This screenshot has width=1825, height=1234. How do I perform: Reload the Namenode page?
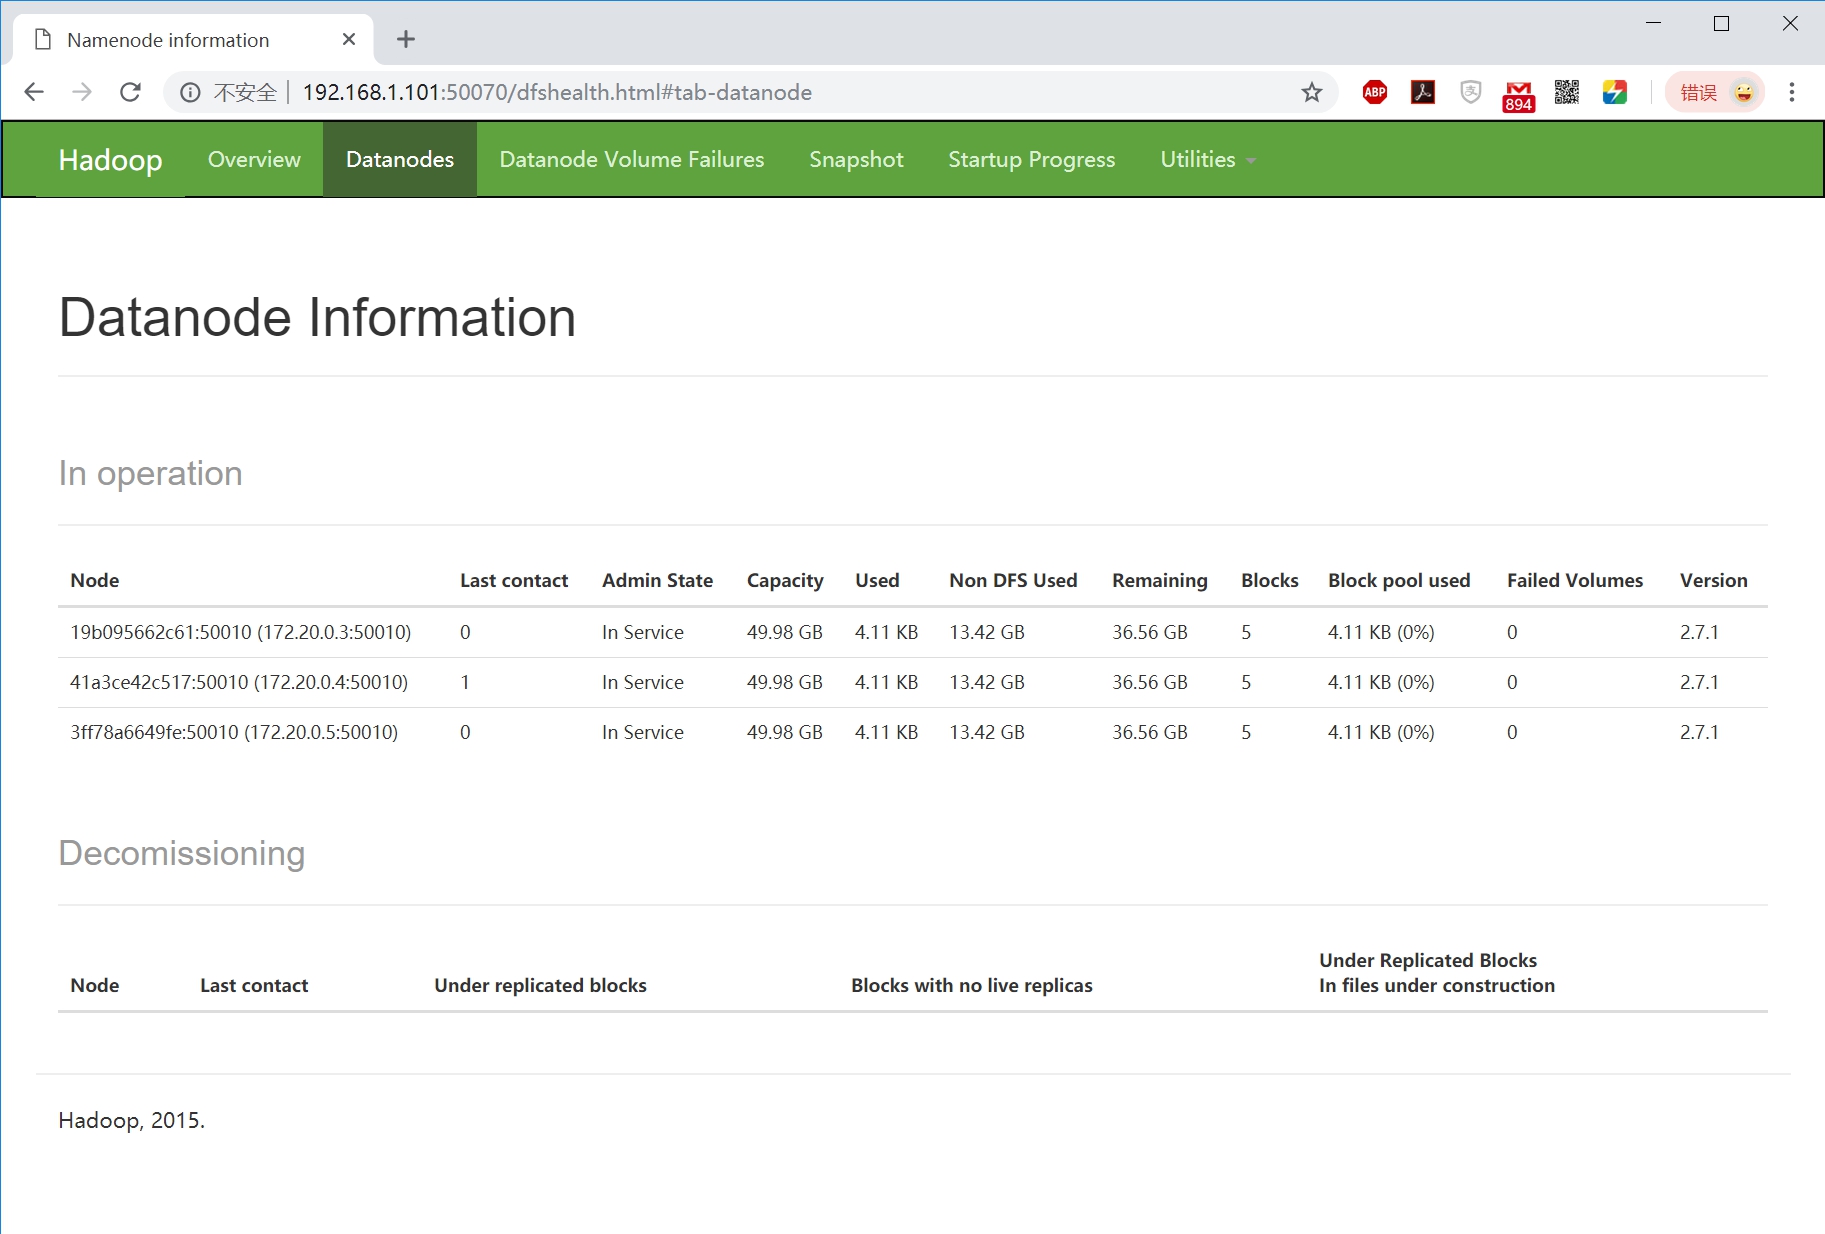[130, 92]
